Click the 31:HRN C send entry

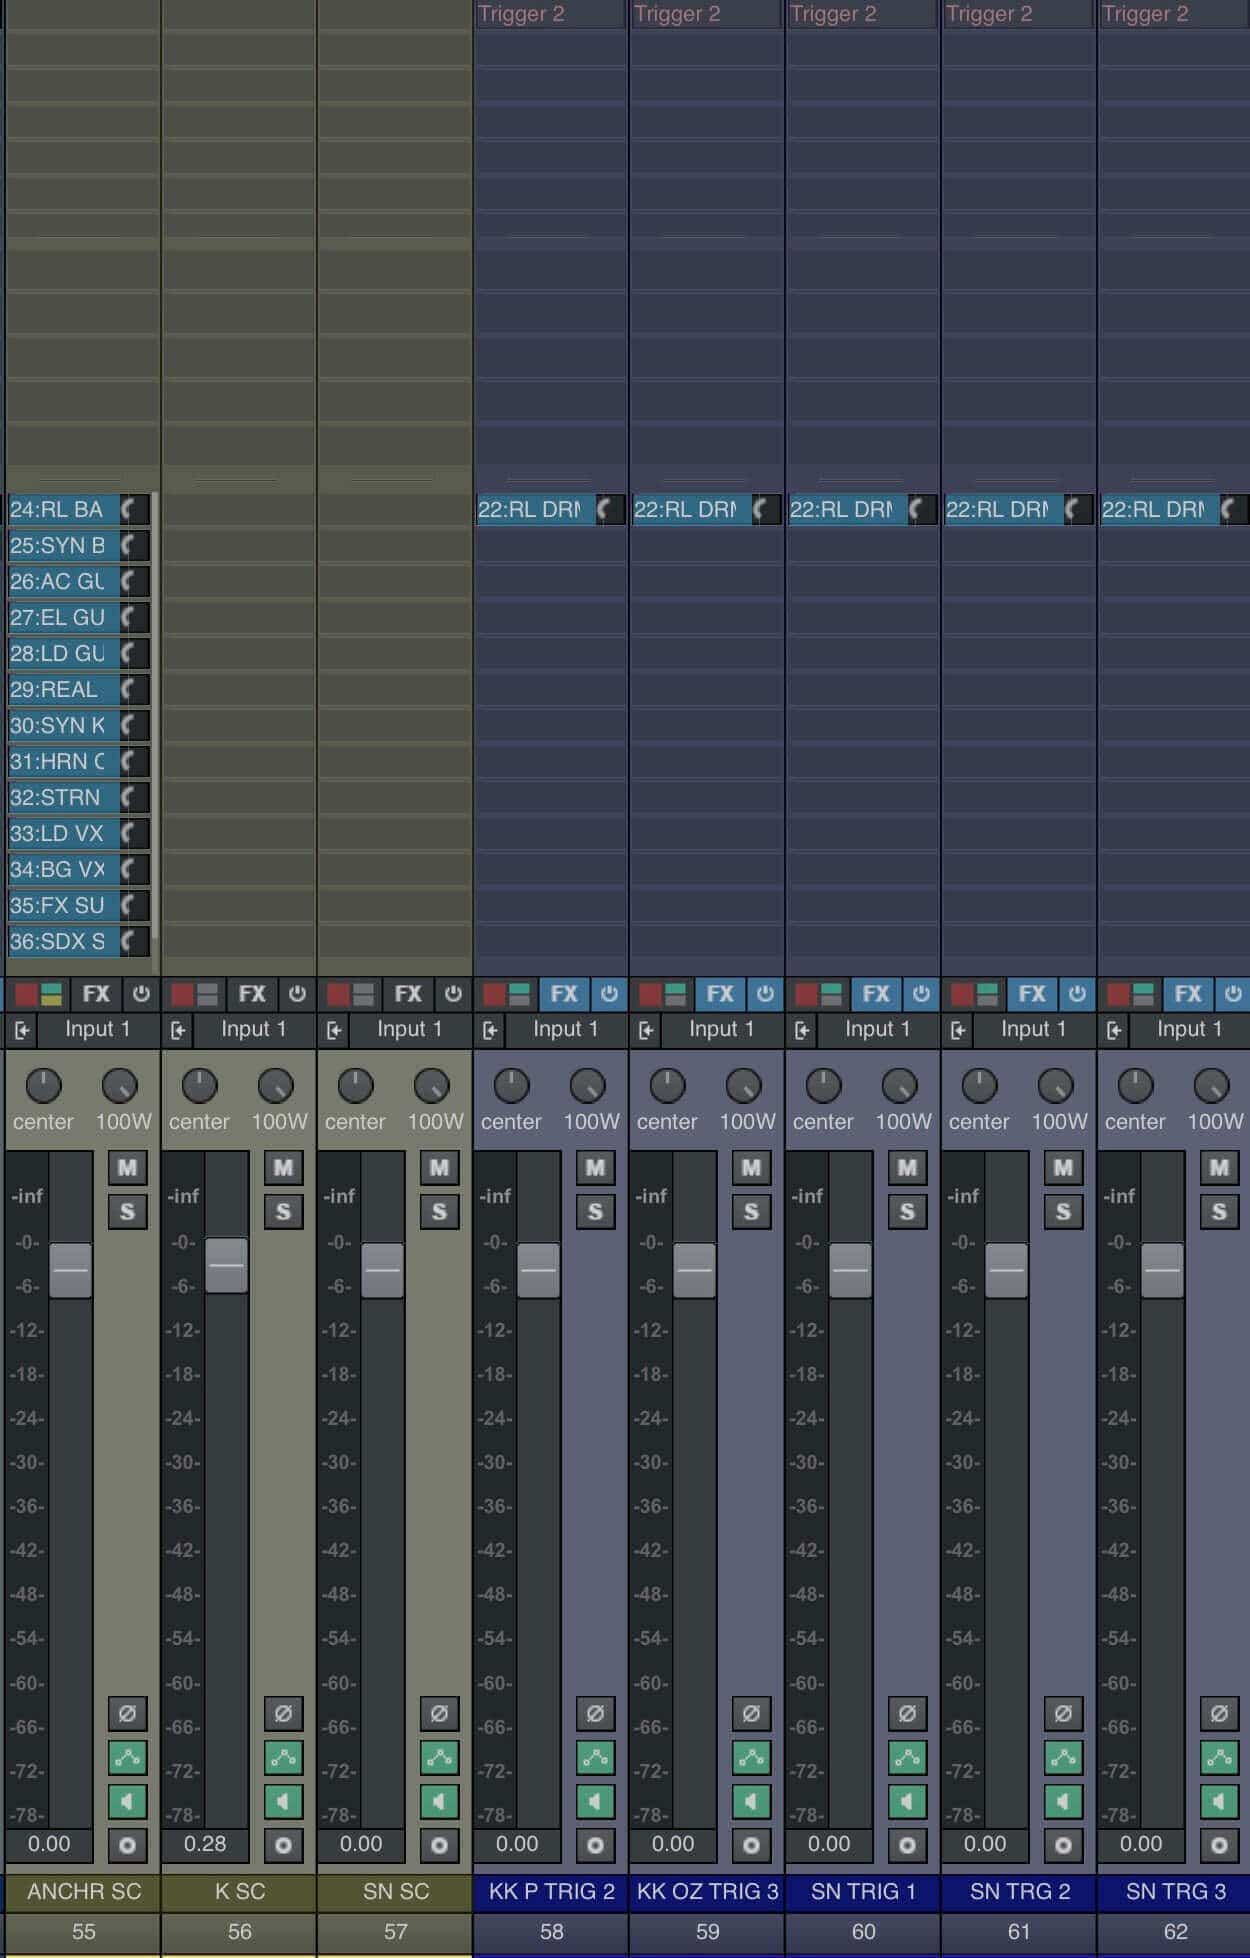(64, 761)
